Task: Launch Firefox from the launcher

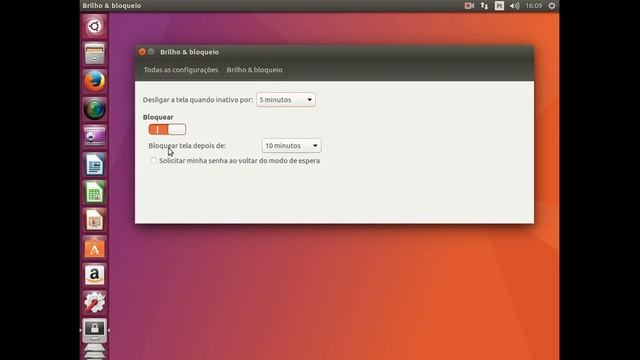Action: 94,81
